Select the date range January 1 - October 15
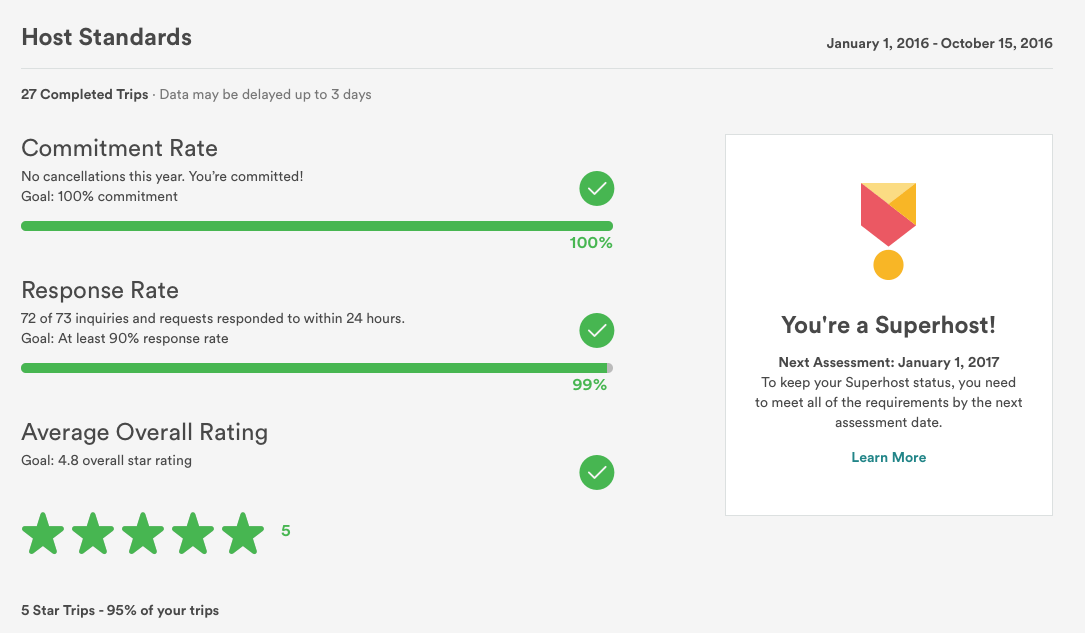This screenshot has width=1085, height=633. (939, 43)
